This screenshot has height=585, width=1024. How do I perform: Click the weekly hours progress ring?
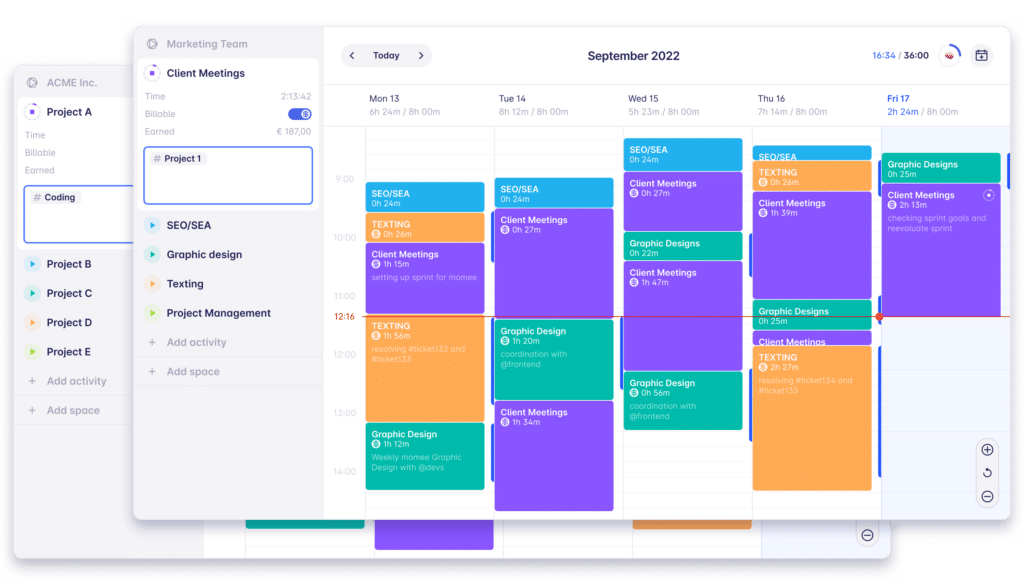coord(951,54)
